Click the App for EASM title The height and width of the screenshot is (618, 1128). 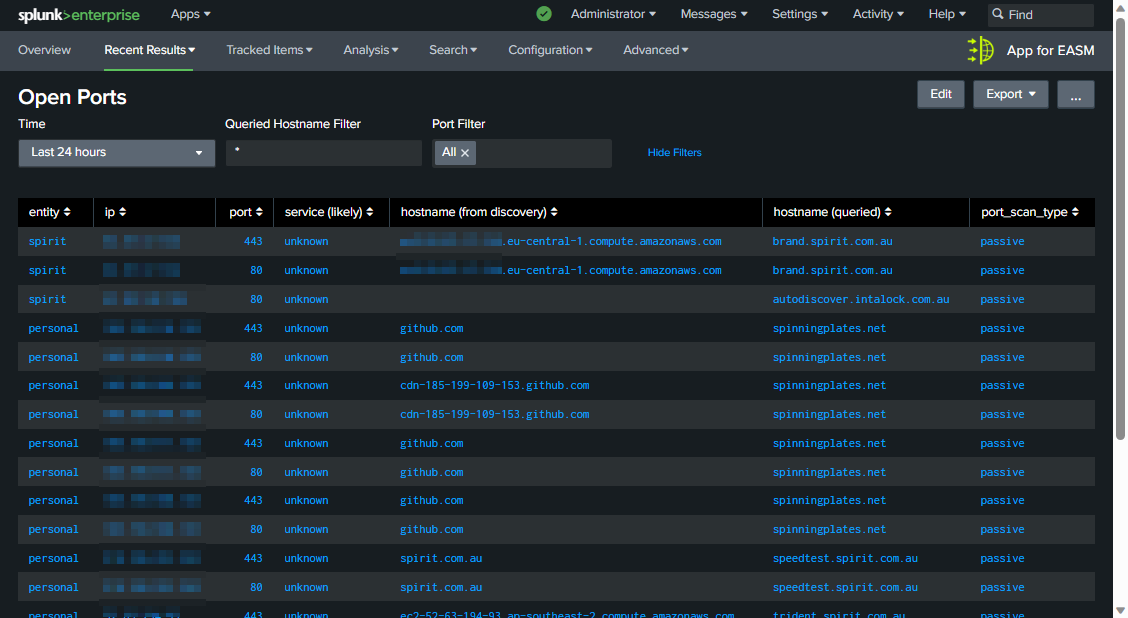click(1050, 50)
